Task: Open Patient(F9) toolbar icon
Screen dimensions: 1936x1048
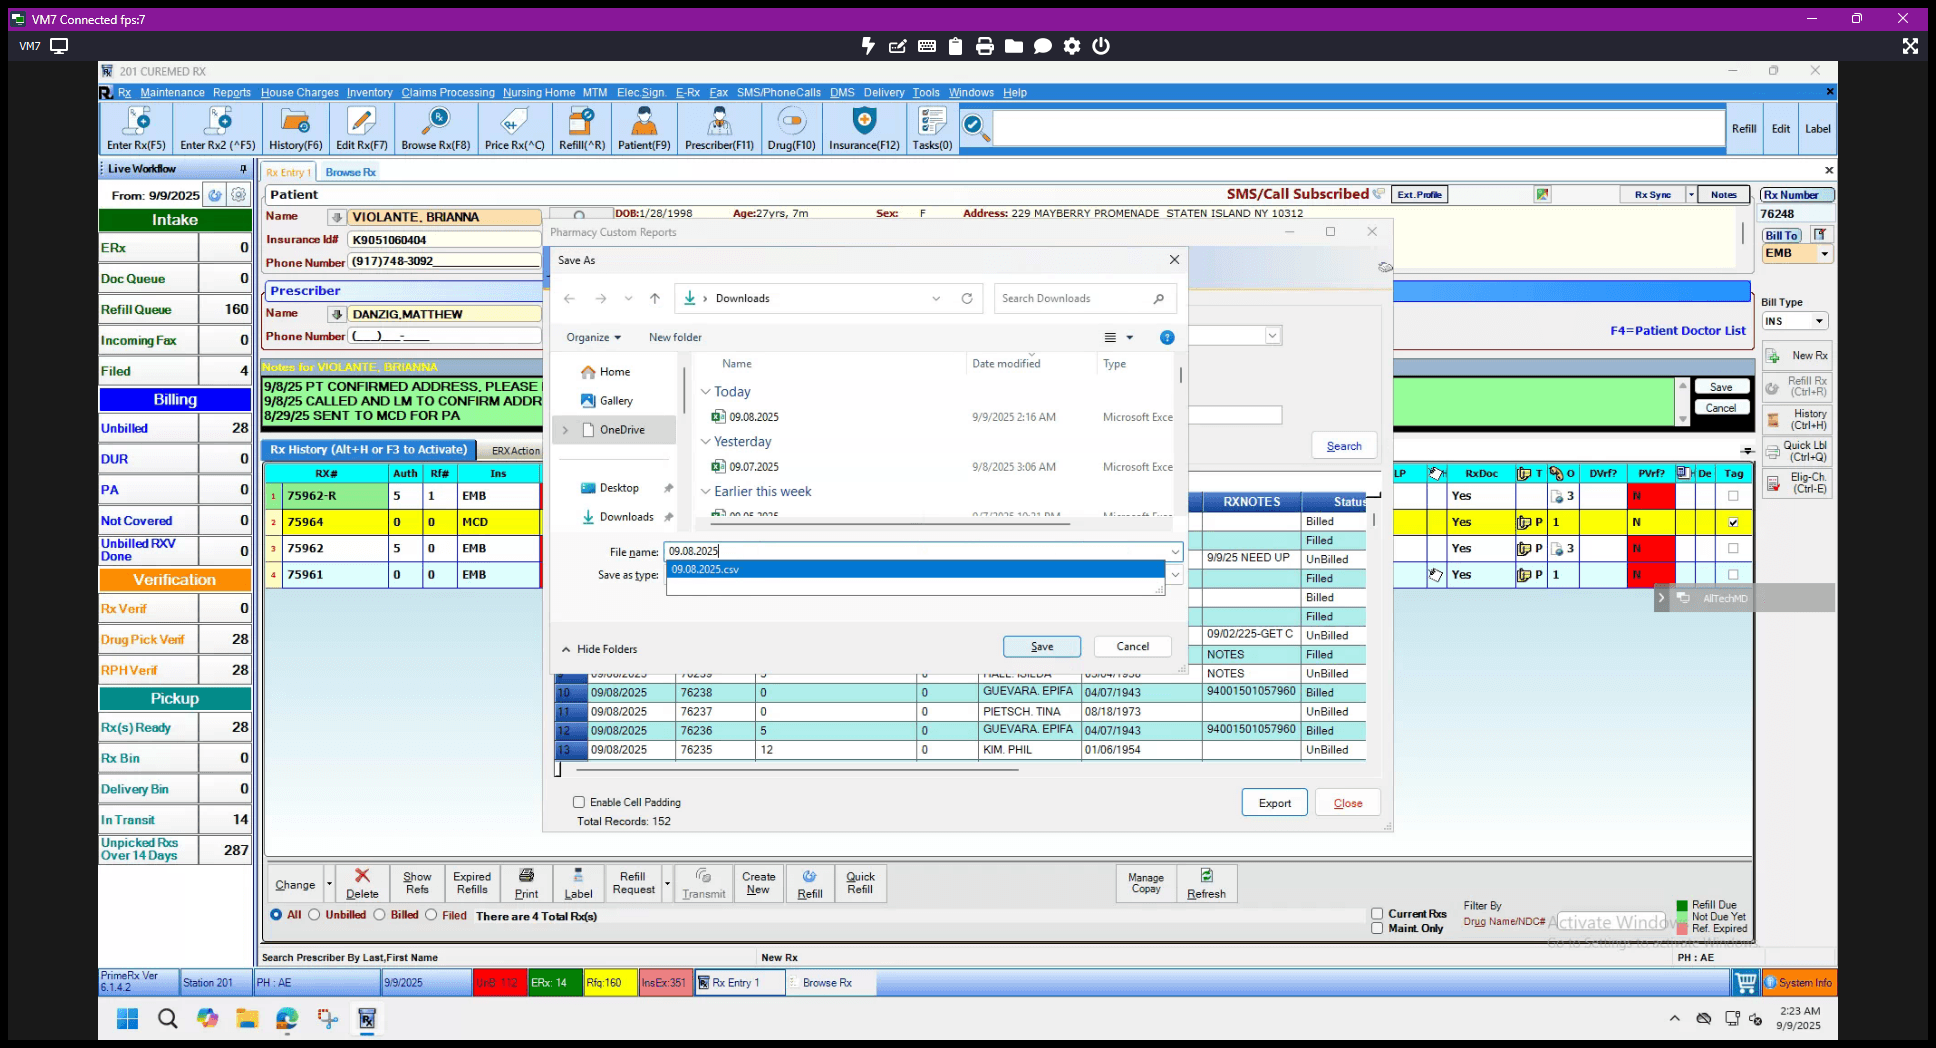Action: tap(644, 129)
